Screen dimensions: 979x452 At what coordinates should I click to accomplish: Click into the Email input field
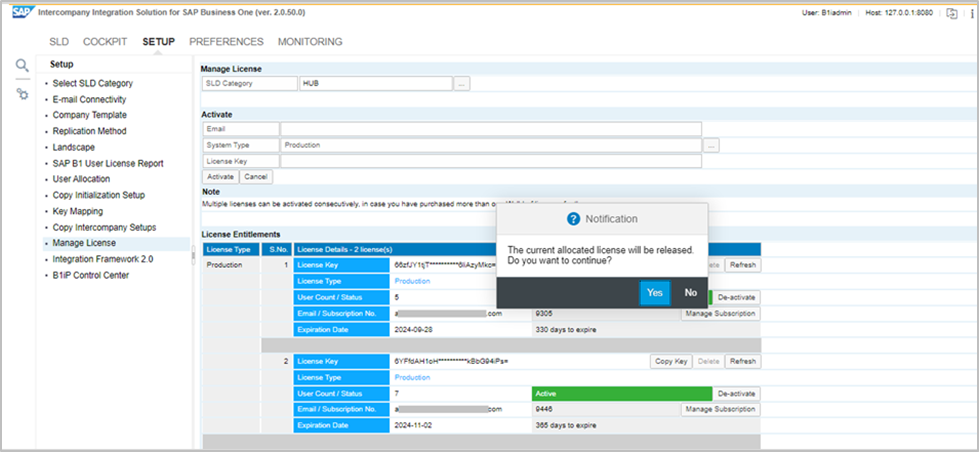tap(490, 129)
